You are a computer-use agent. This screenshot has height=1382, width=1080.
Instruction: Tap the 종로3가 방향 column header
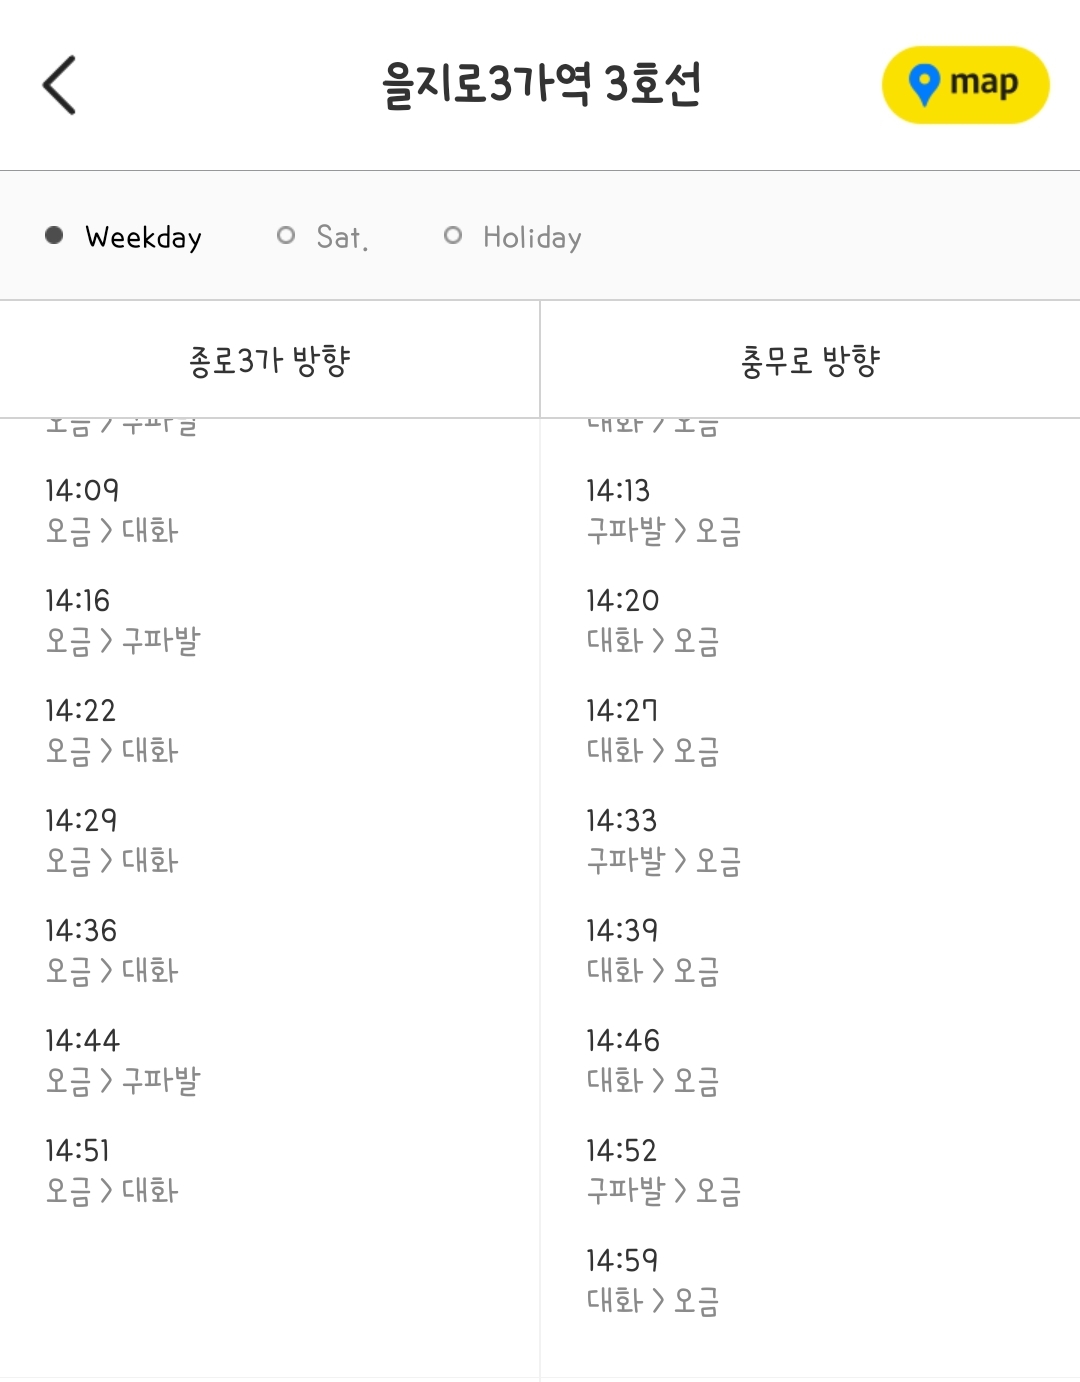pyautogui.click(x=270, y=360)
